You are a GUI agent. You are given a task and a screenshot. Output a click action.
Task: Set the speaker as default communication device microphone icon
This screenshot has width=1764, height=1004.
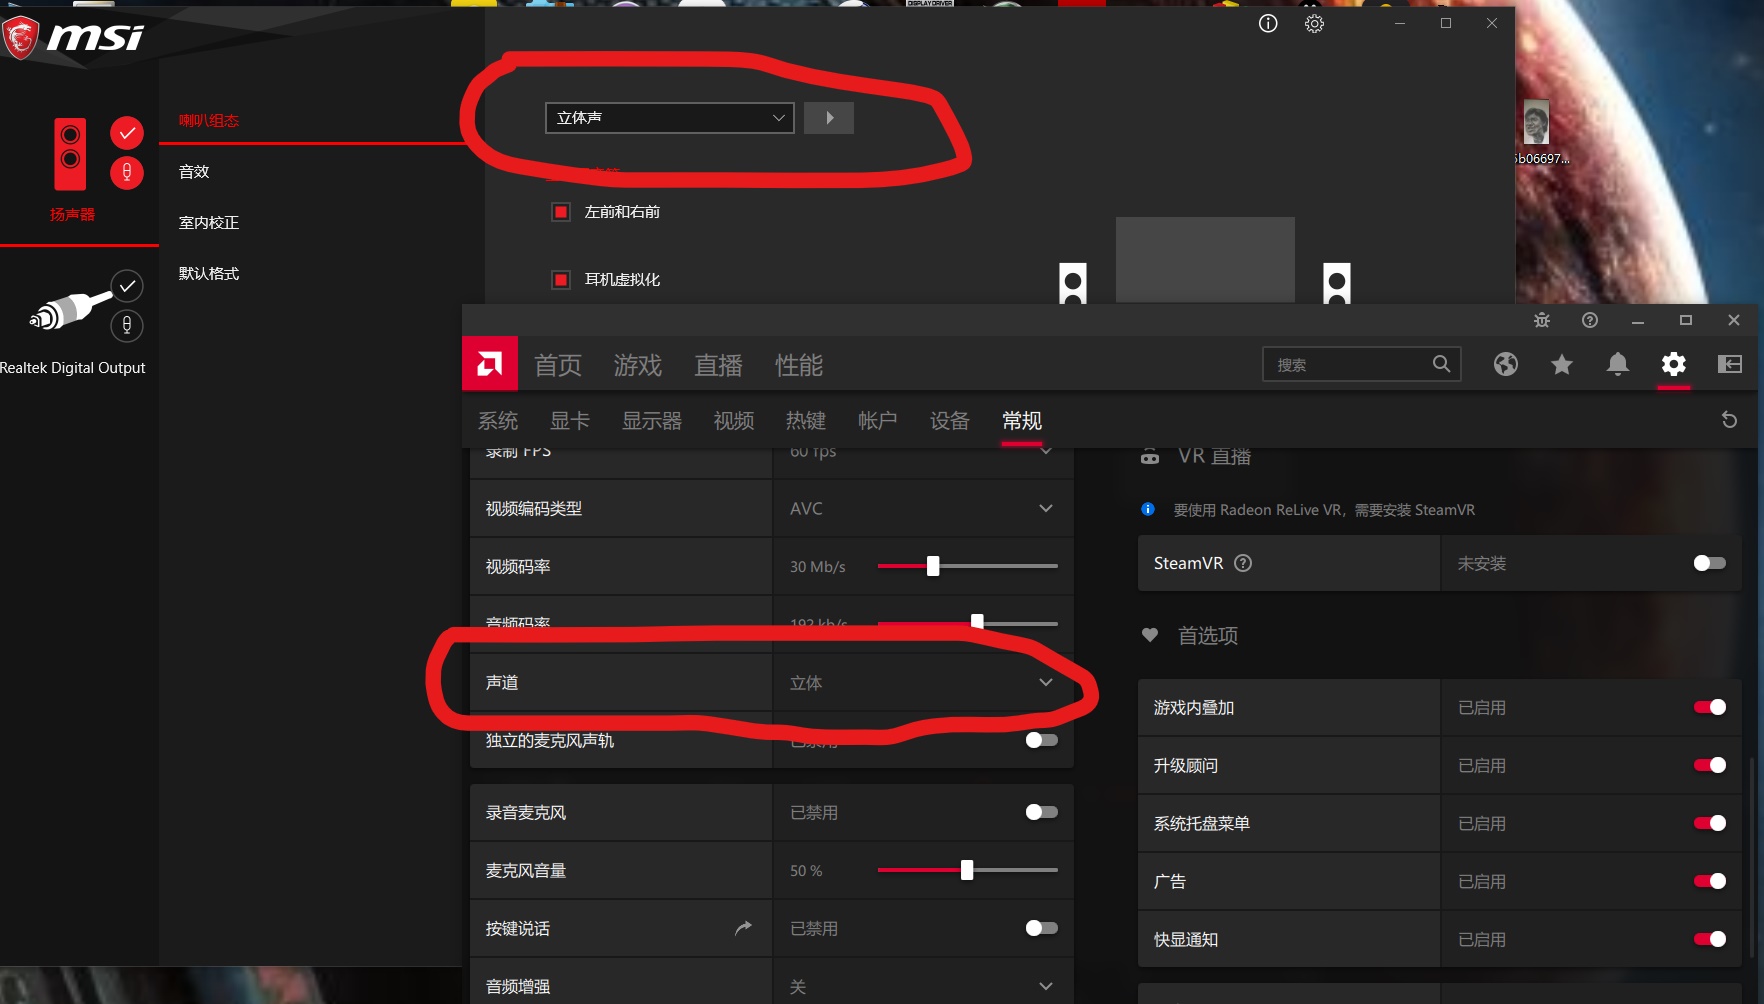pos(127,173)
